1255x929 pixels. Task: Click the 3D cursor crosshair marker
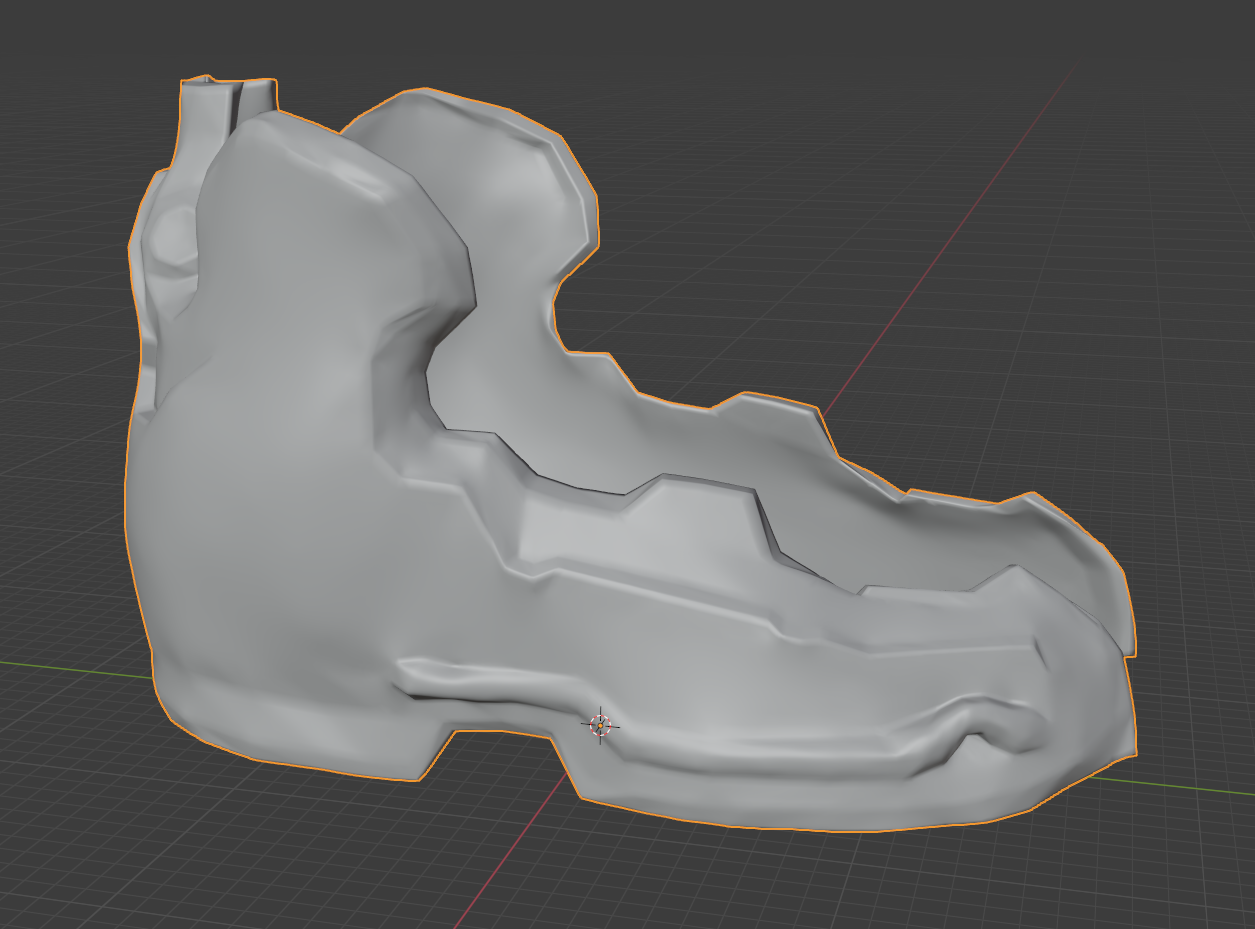point(600,725)
